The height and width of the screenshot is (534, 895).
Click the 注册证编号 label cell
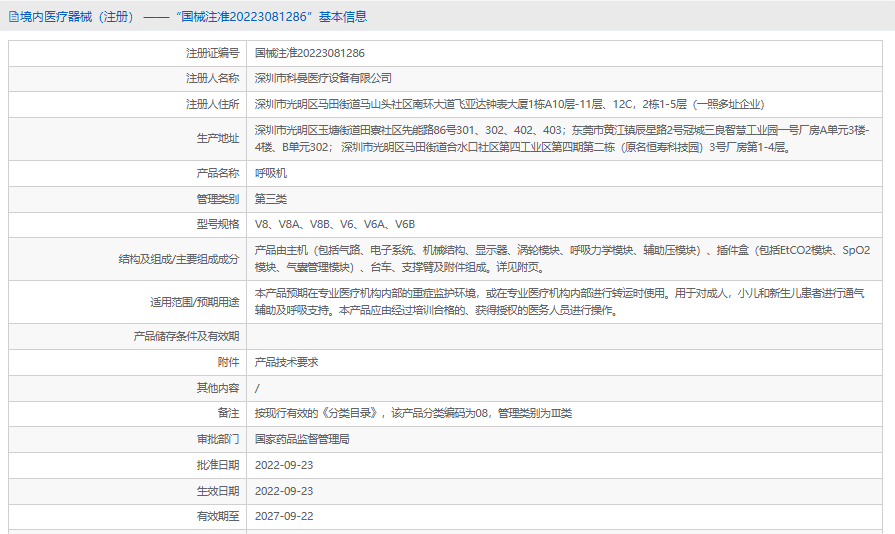pyautogui.click(x=127, y=53)
